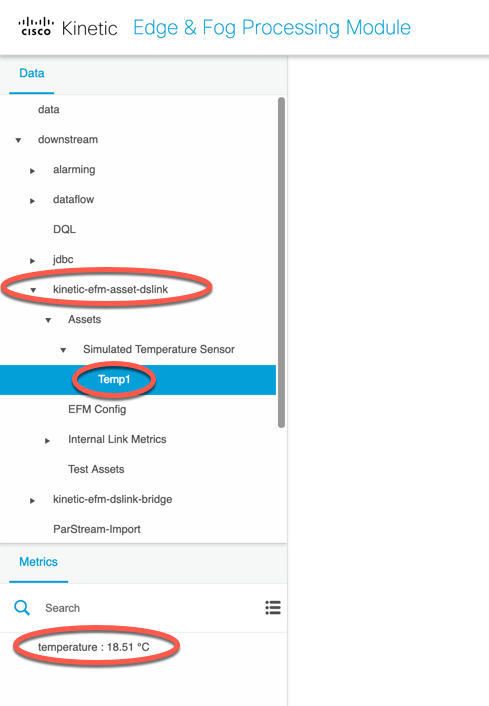Expand the jdbc node arrow
The height and width of the screenshot is (706, 489).
pos(32,261)
